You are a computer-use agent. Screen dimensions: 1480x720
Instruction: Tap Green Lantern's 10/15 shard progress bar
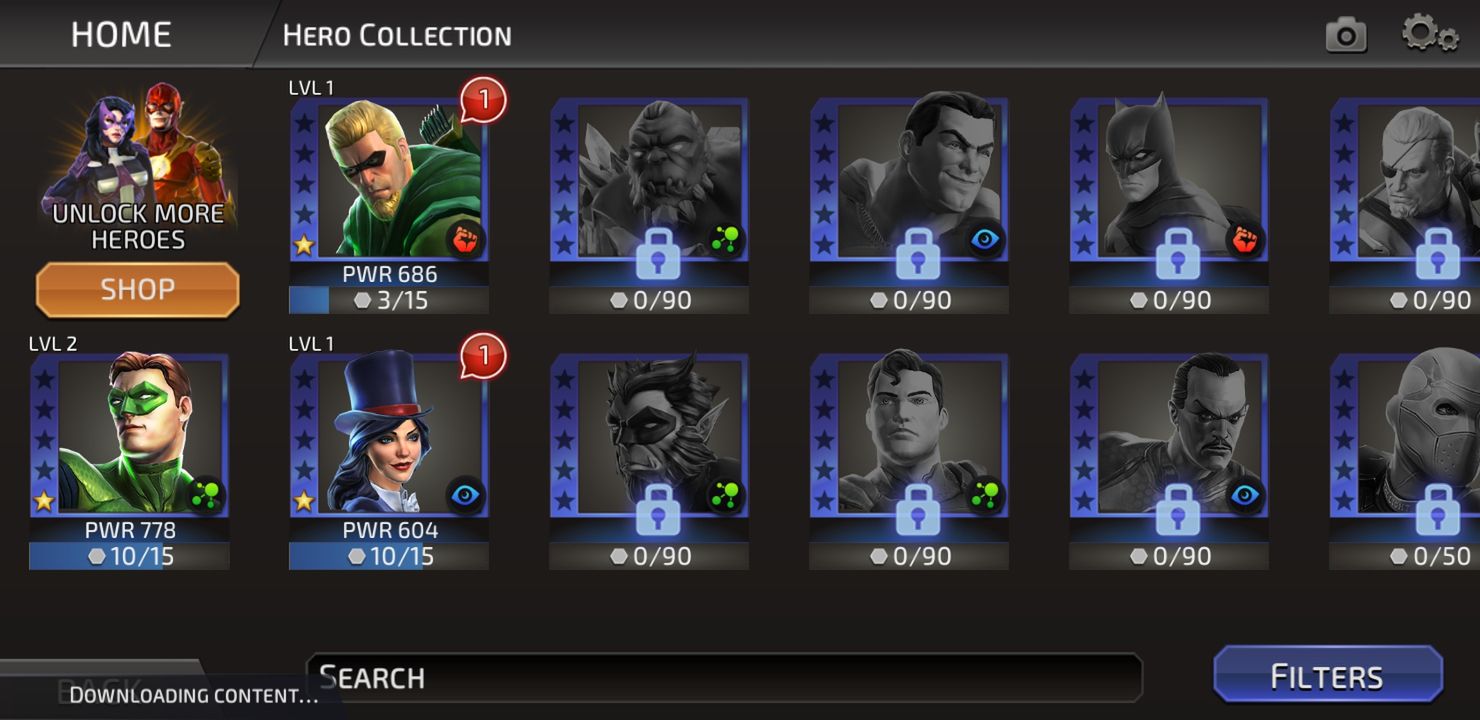point(129,557)
